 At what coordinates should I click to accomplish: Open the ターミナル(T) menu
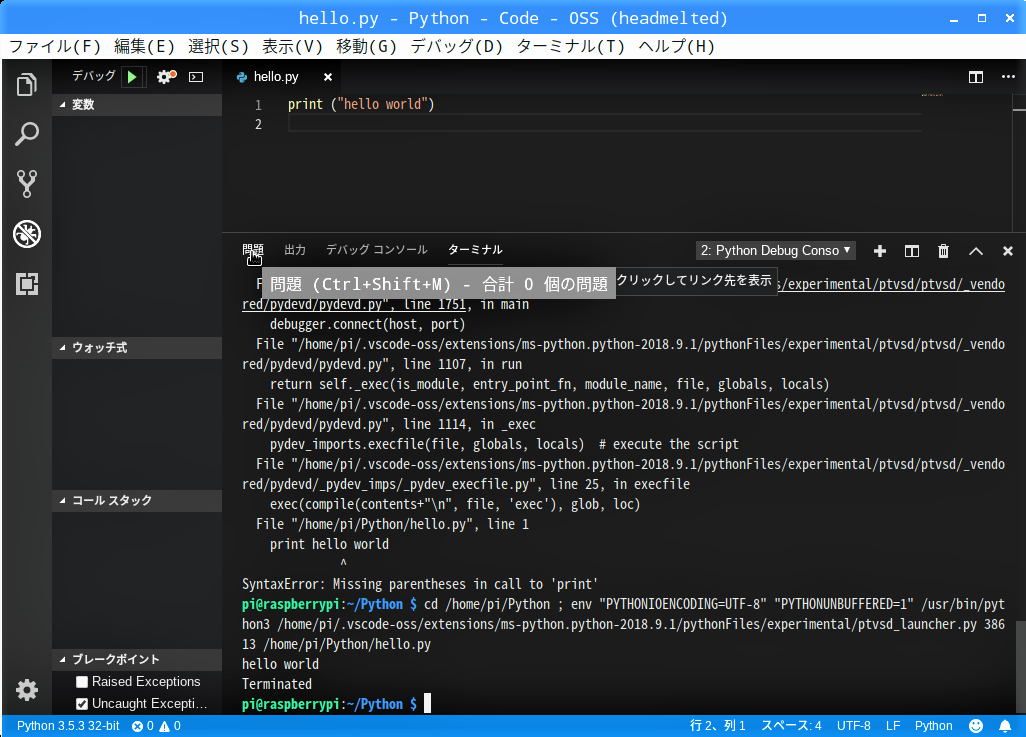[x=571, y=46]
